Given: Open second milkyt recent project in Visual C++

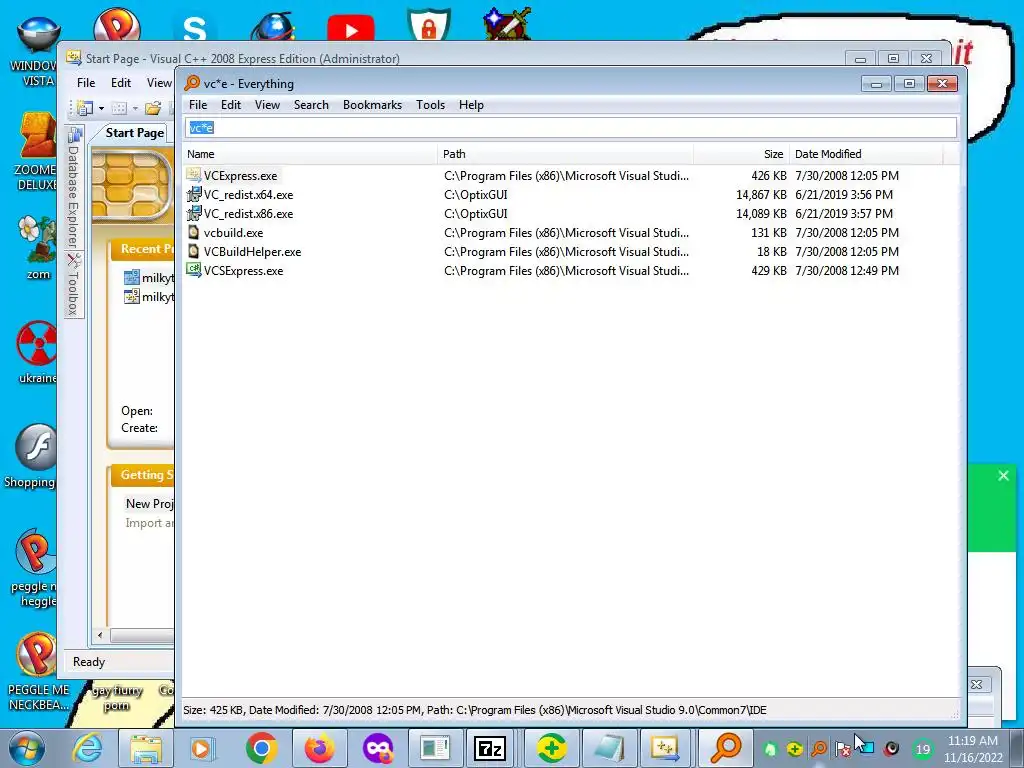Looking at the screenshot, I should (x=149, y=296).
